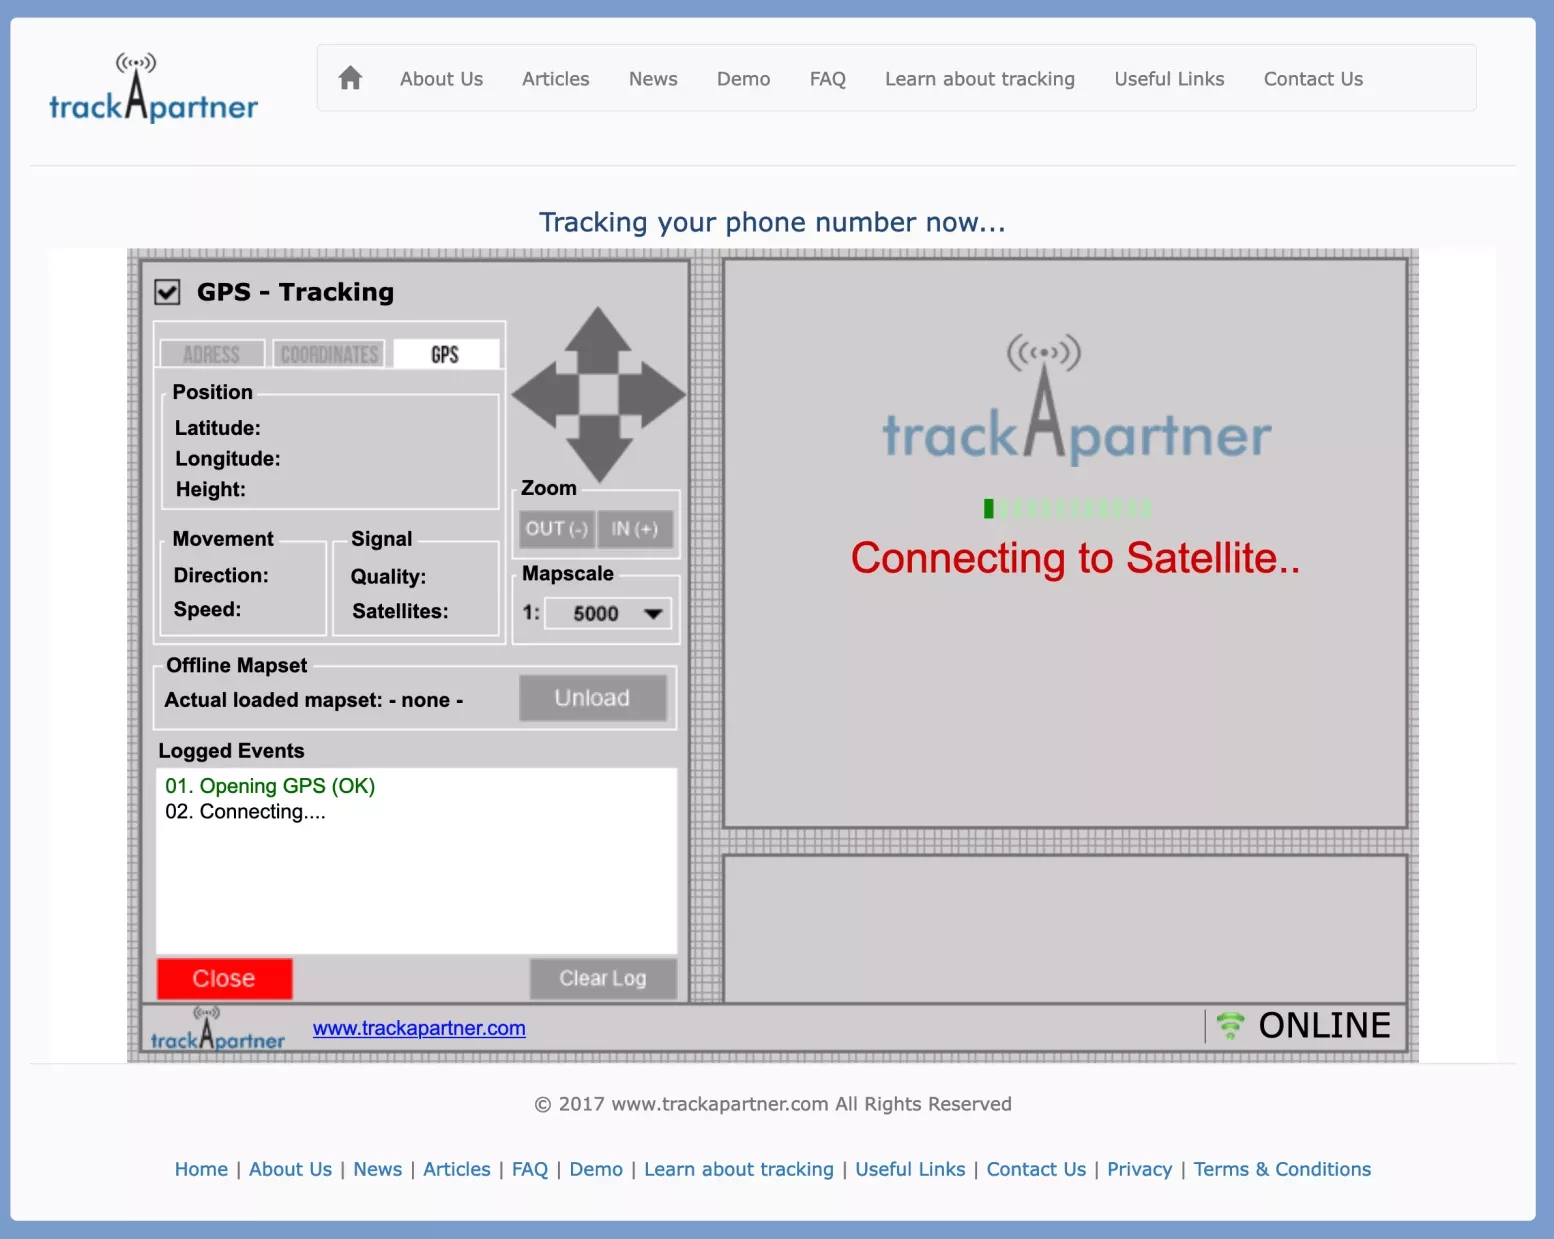Click the 'Actual loaded mapset: - none -' text
The width and height of the screenshot is (1554, 1239).
click(x=314, y=700)
